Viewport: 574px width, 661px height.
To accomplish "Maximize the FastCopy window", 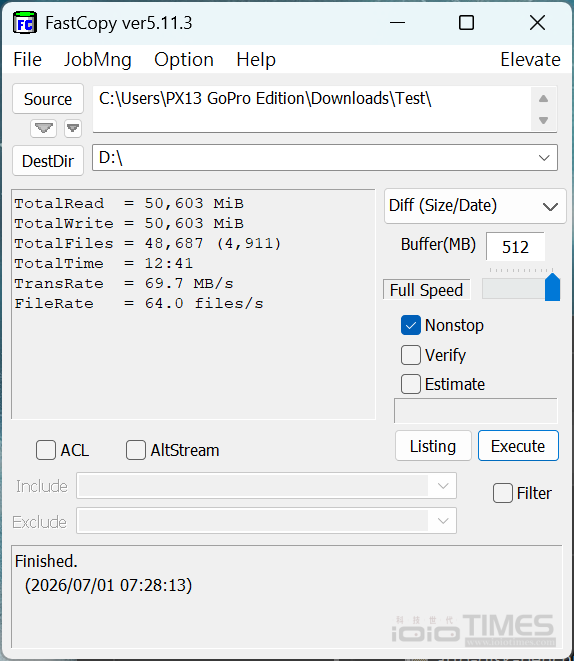I will [466, 23].
